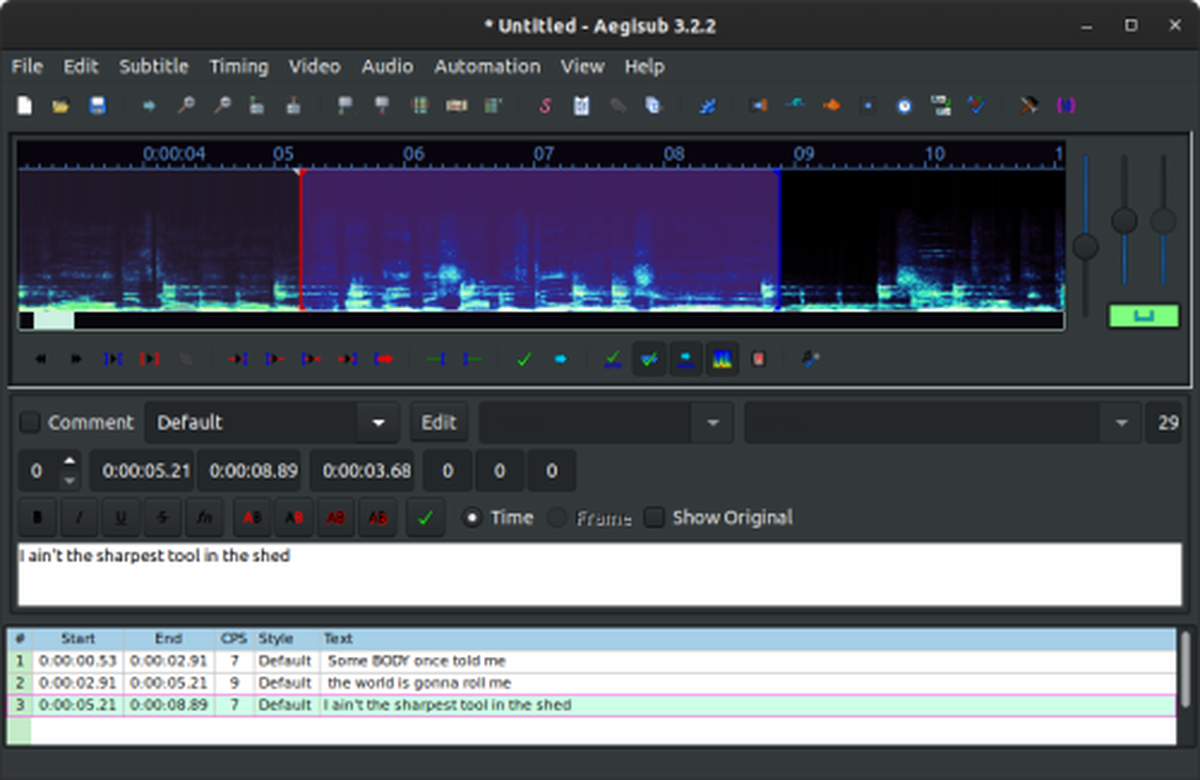Open the Video menu
The image size is (1200, 780).
[x=315, y=66]
